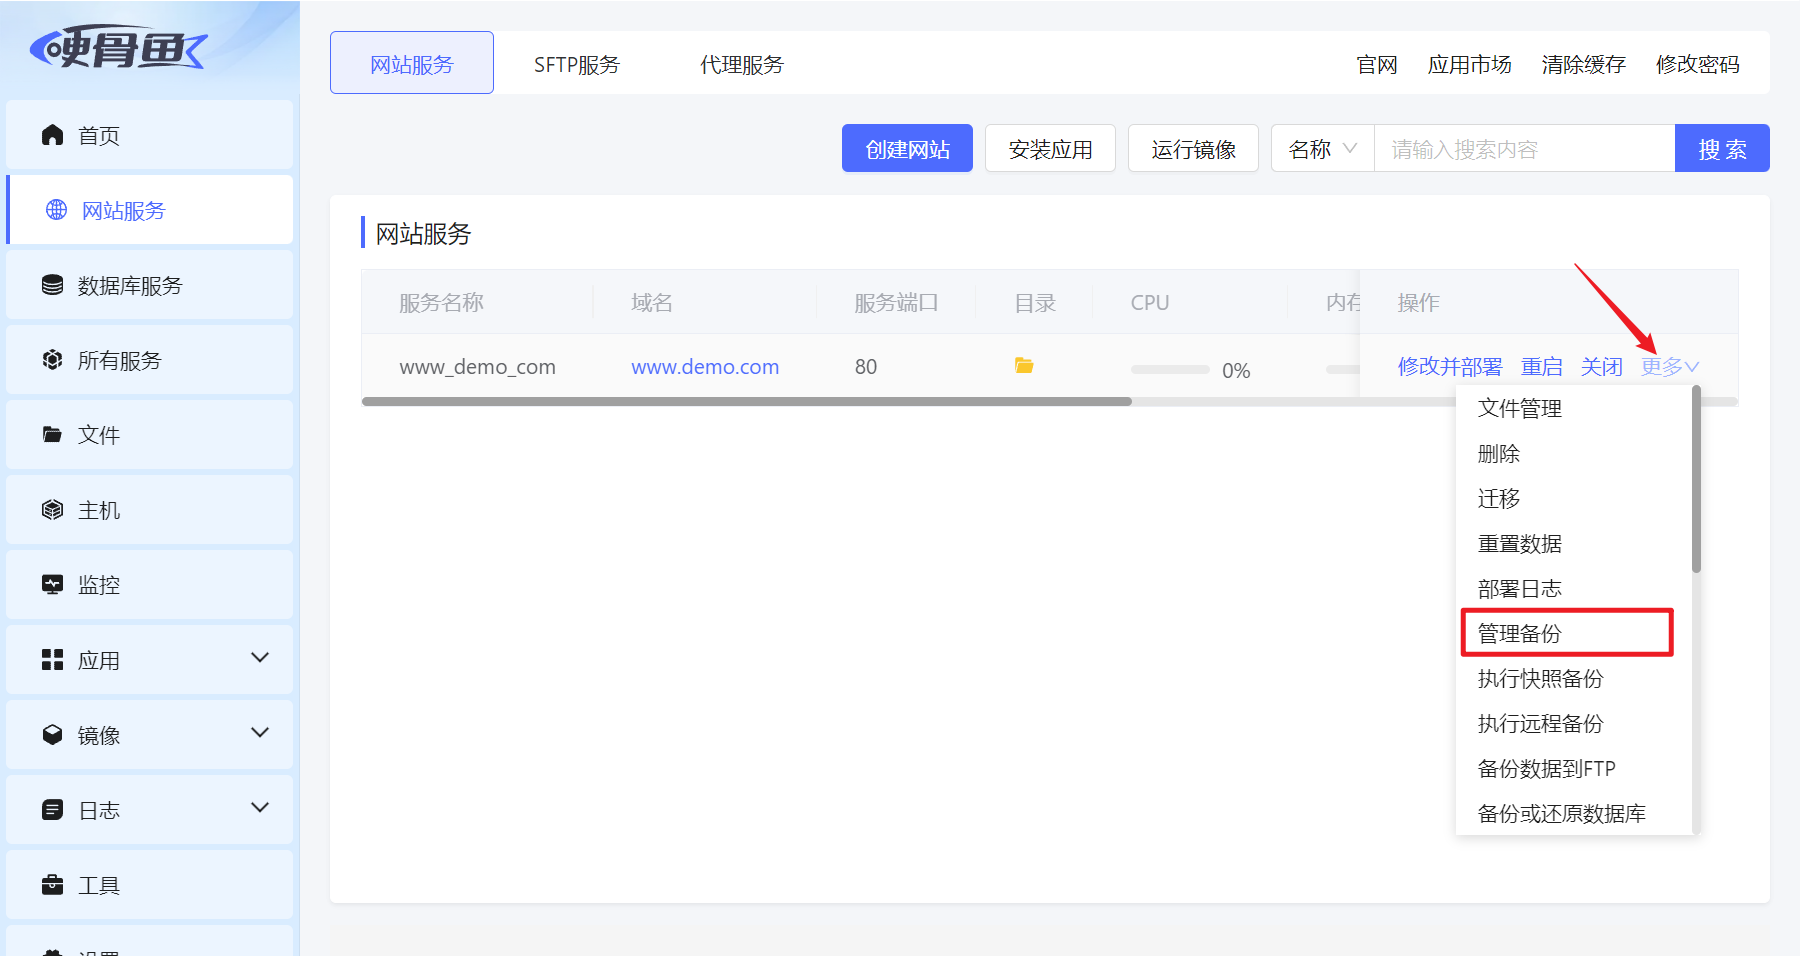Open 数据库服务 in the sidebar

coord(150,285)
